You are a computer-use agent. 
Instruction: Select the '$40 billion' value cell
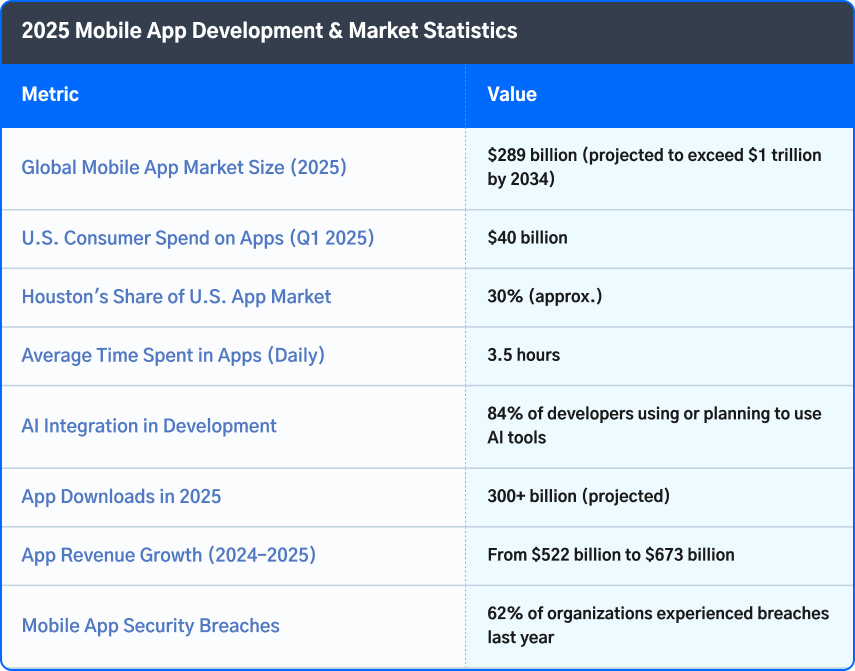point(527,238)
